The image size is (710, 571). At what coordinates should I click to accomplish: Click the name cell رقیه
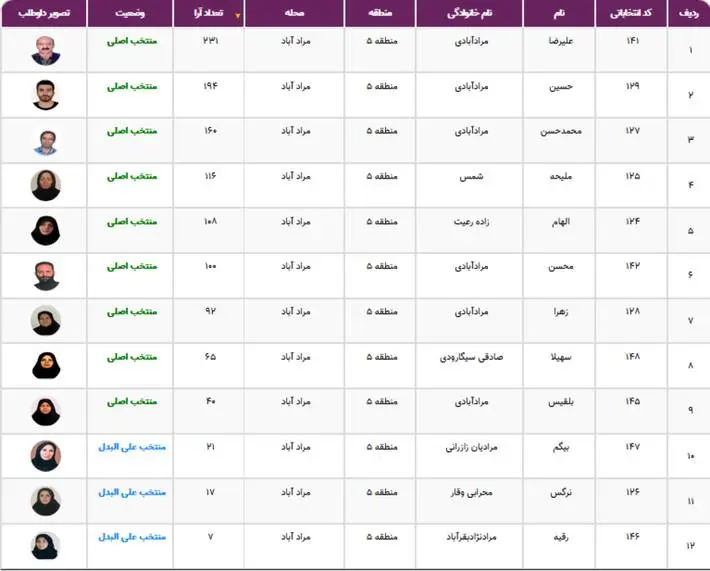561,537
